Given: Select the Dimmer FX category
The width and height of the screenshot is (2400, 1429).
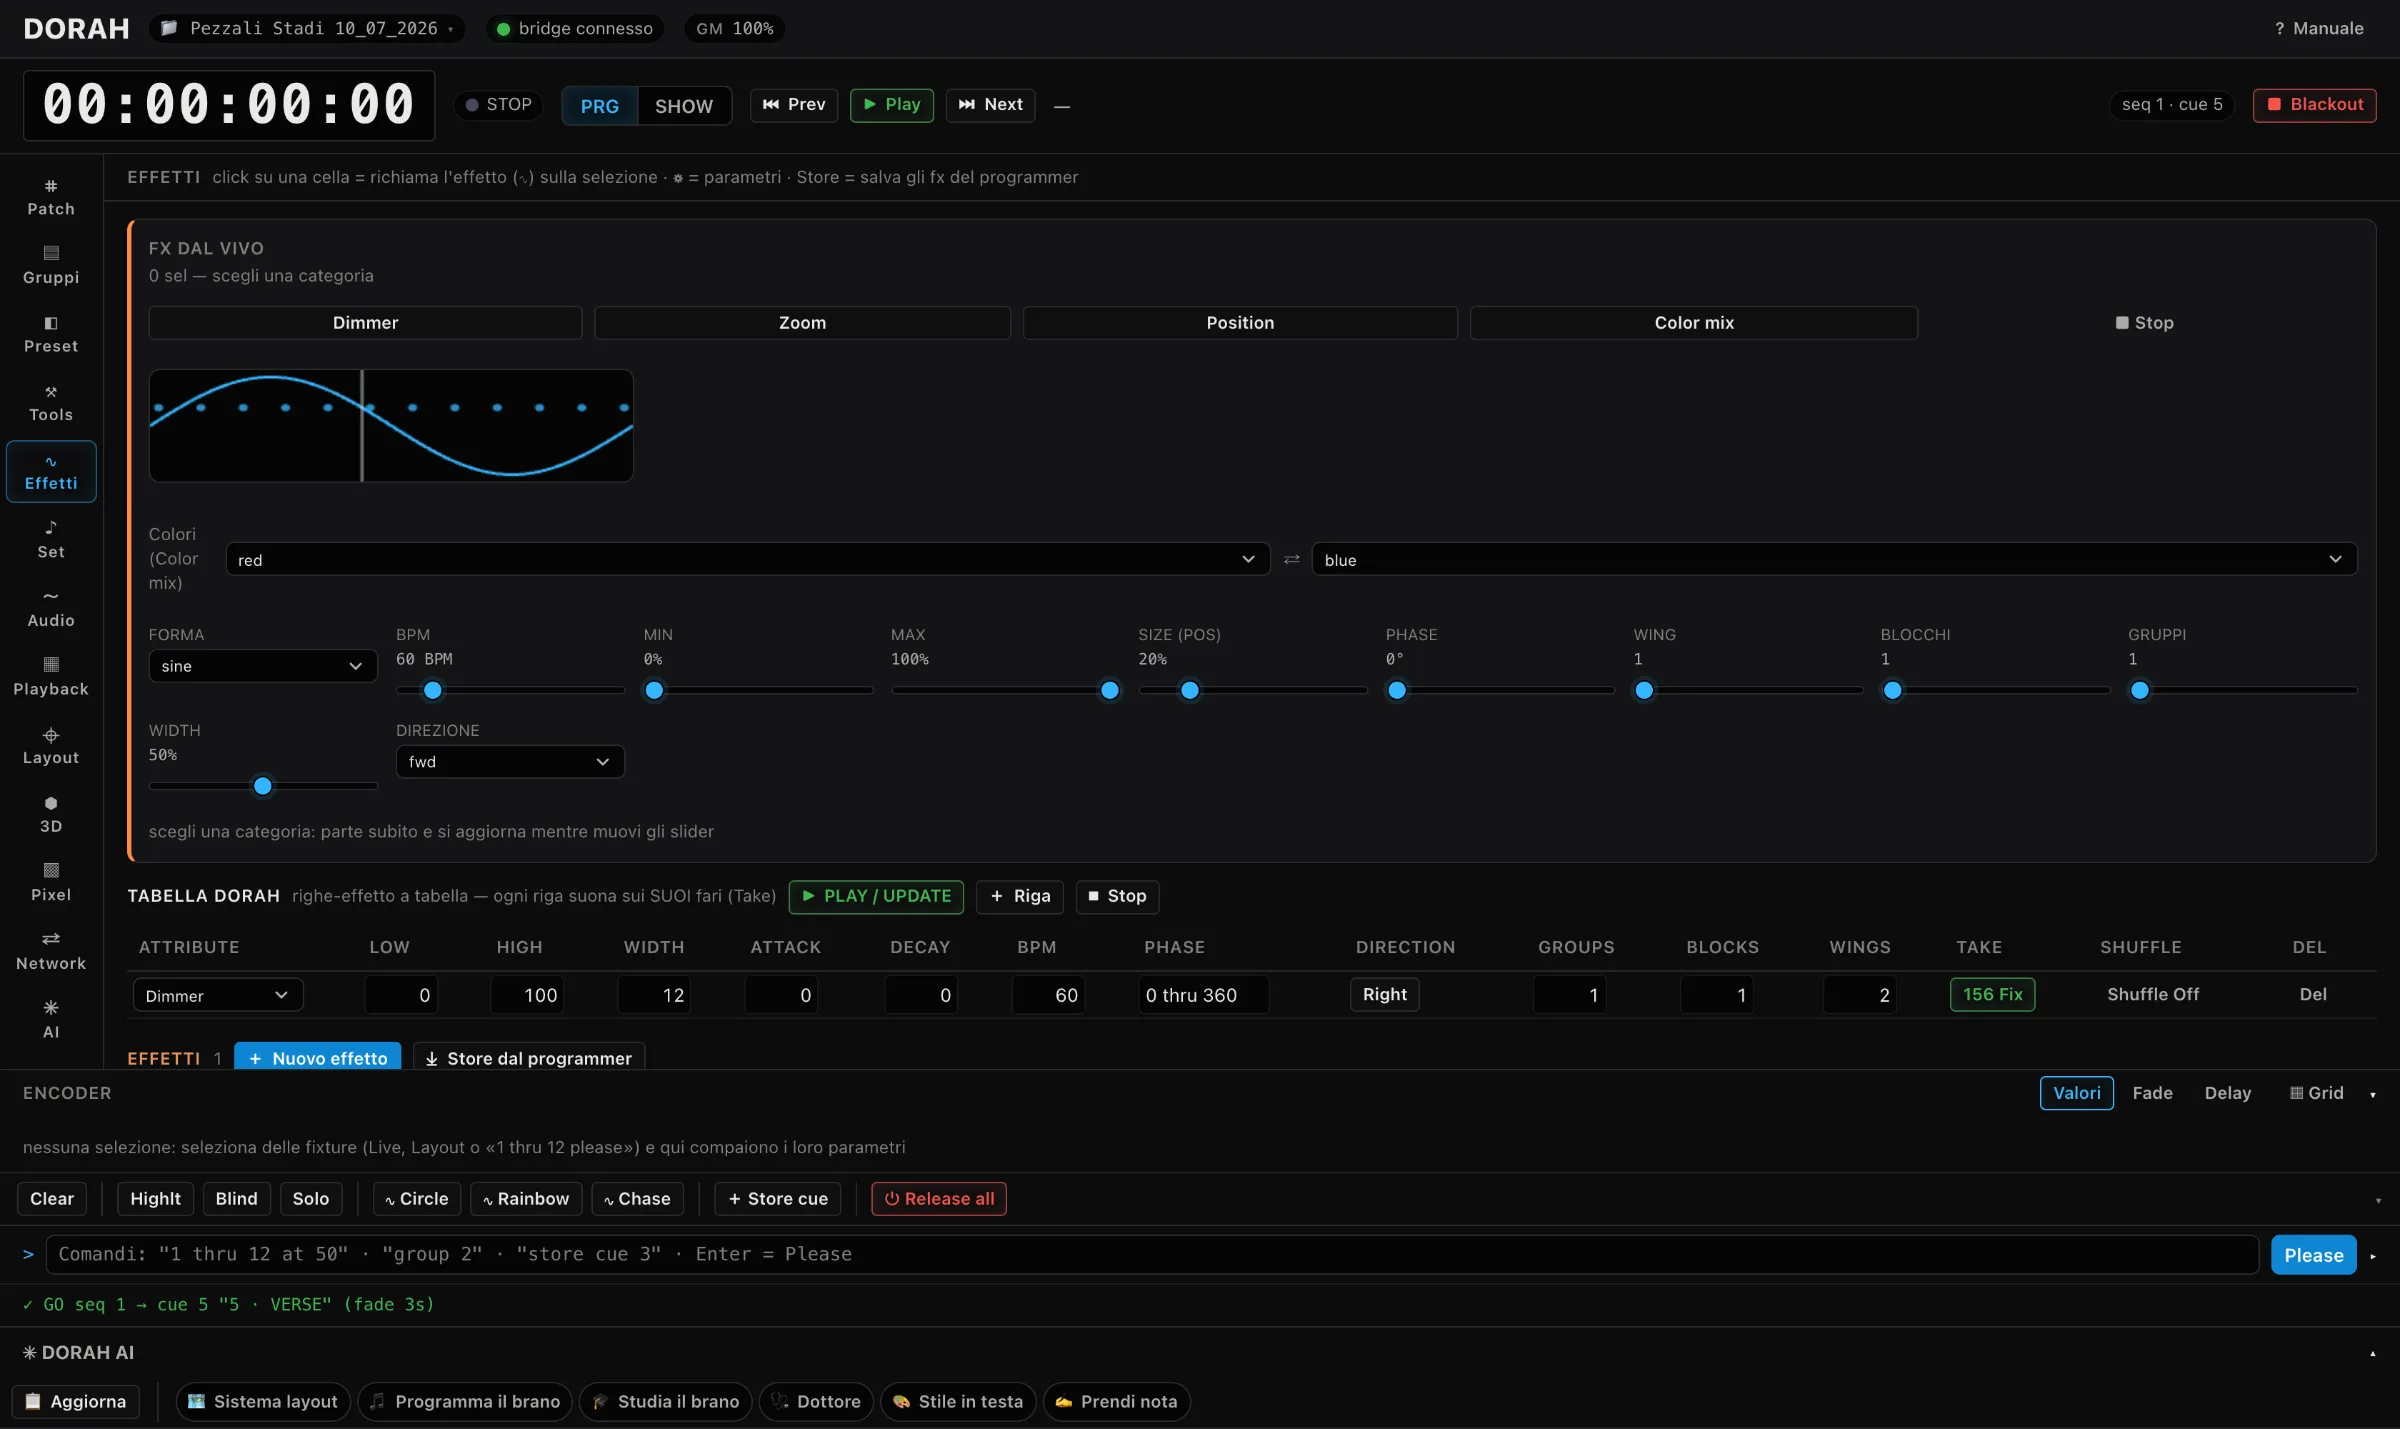Looking at the screenshot, I should click(365, 322).
